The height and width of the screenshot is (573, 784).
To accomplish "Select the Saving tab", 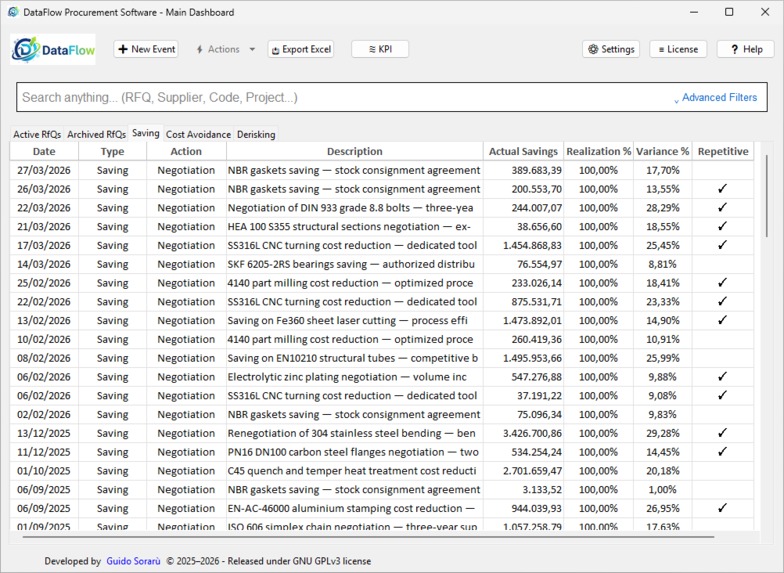I will tap(146, 133).
